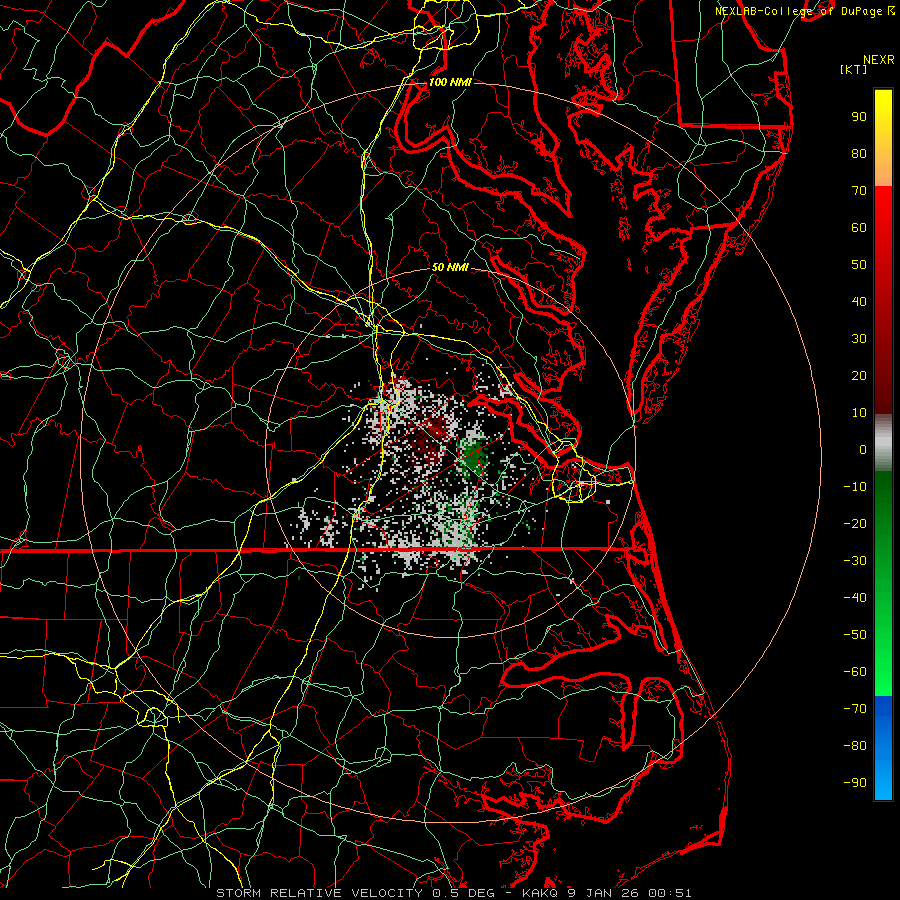Click the 90 value on the velocity scale

859,117
